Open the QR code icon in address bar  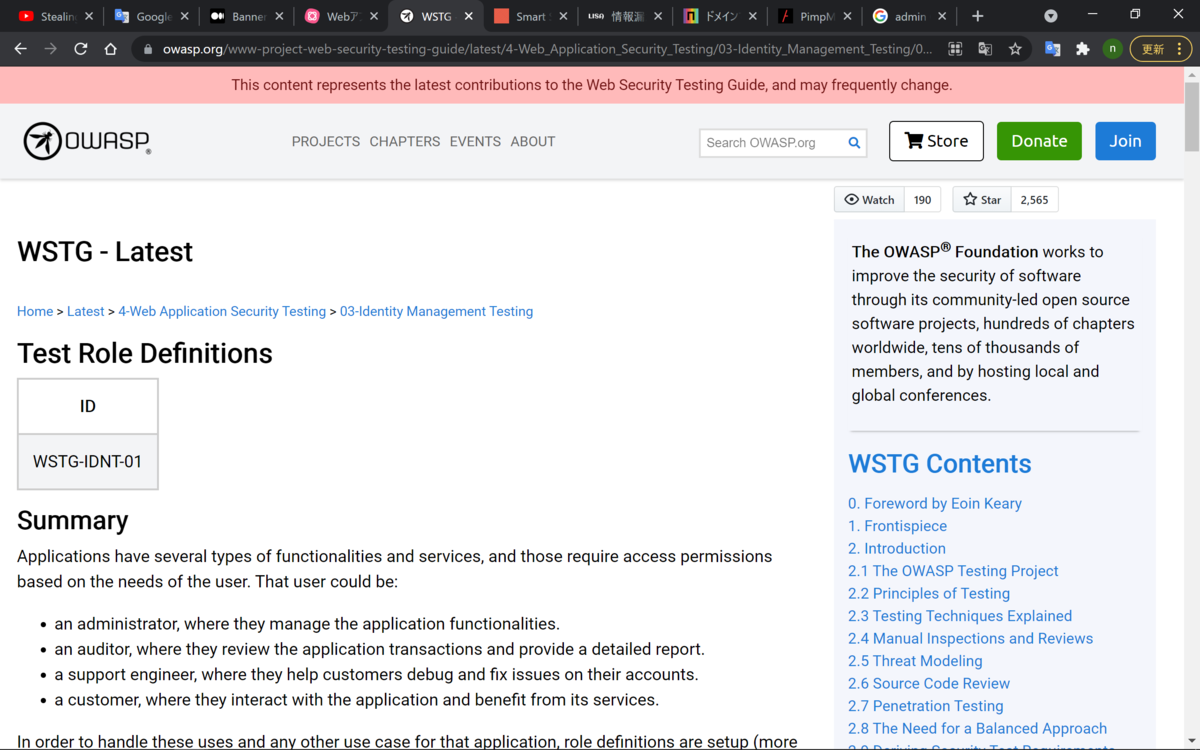pyautogui.click(x=955, y=48)
